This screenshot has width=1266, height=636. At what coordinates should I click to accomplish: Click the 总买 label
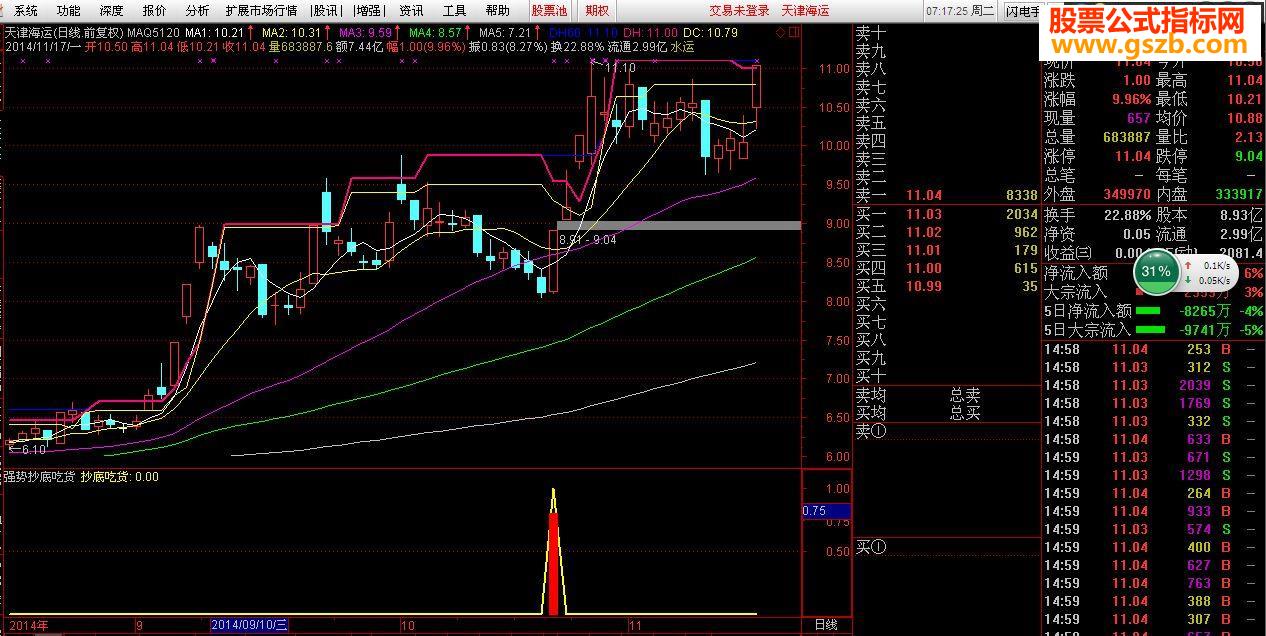965,412
